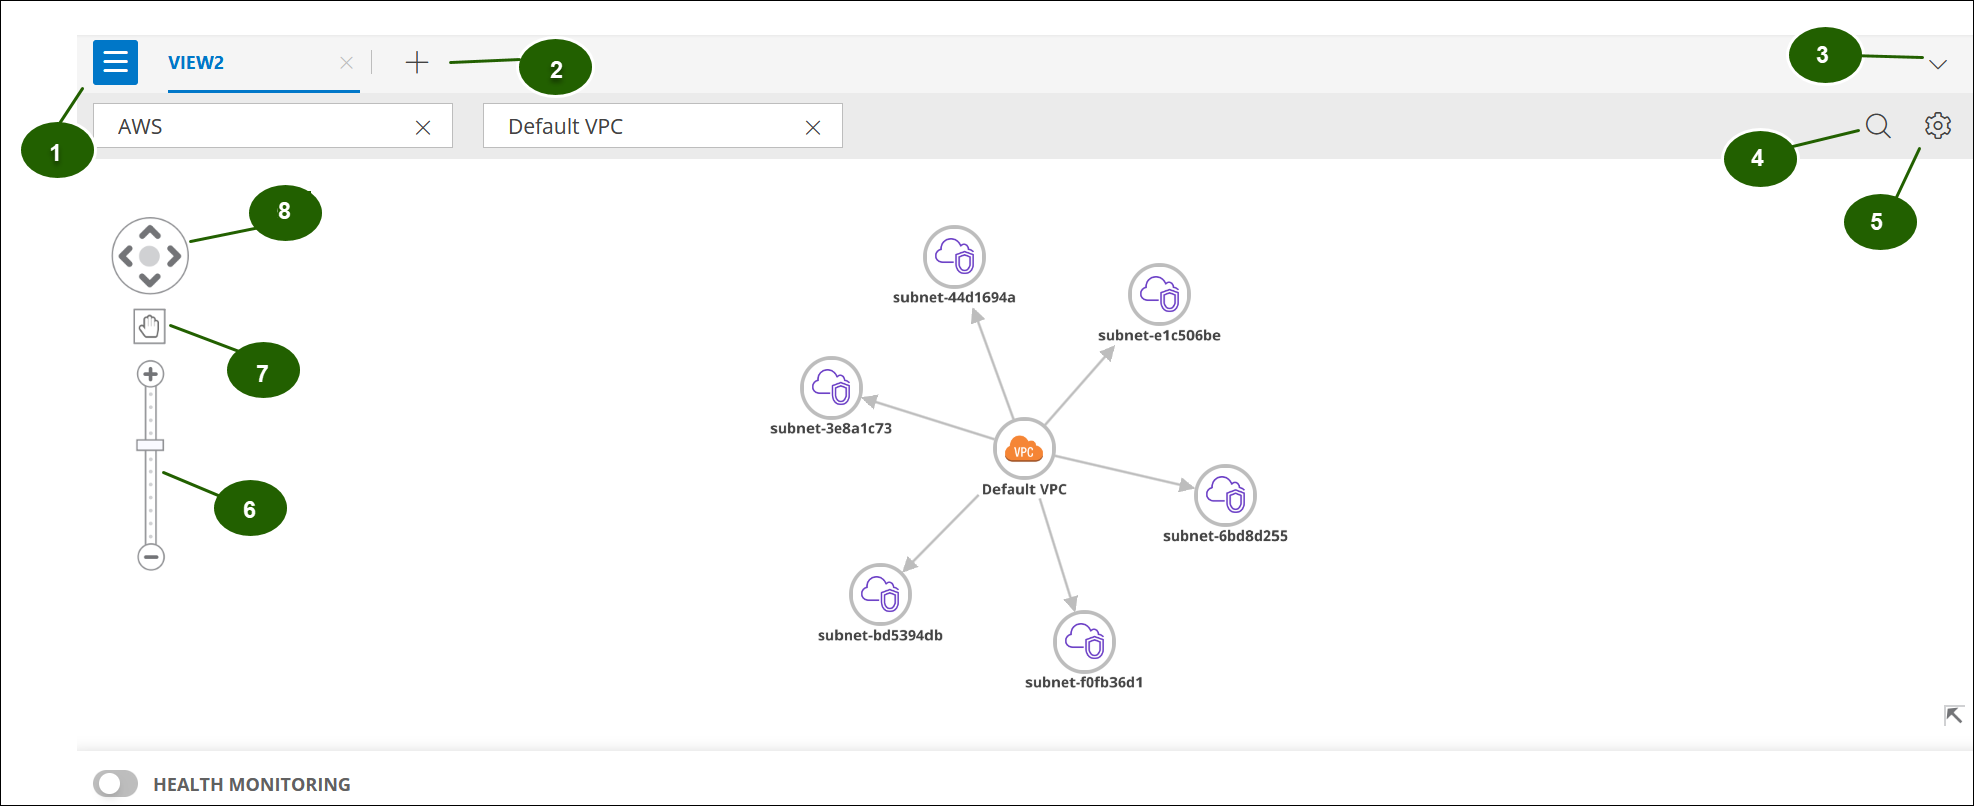Viewport: 1974px width, 806px height.
Task: Click the Default VPC filter field
Action: pos(662,126)
